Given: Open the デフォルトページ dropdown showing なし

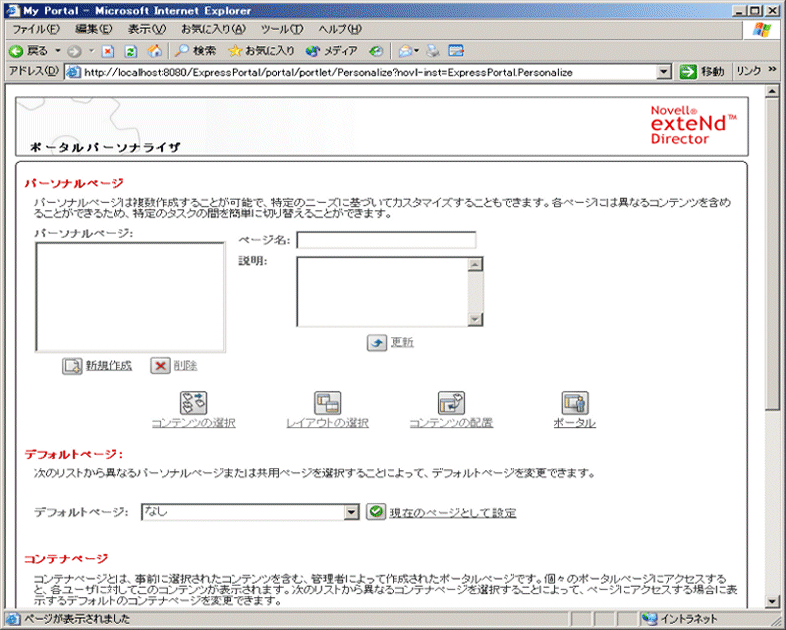Looking at the screenshot, I should tap(250, 512).
